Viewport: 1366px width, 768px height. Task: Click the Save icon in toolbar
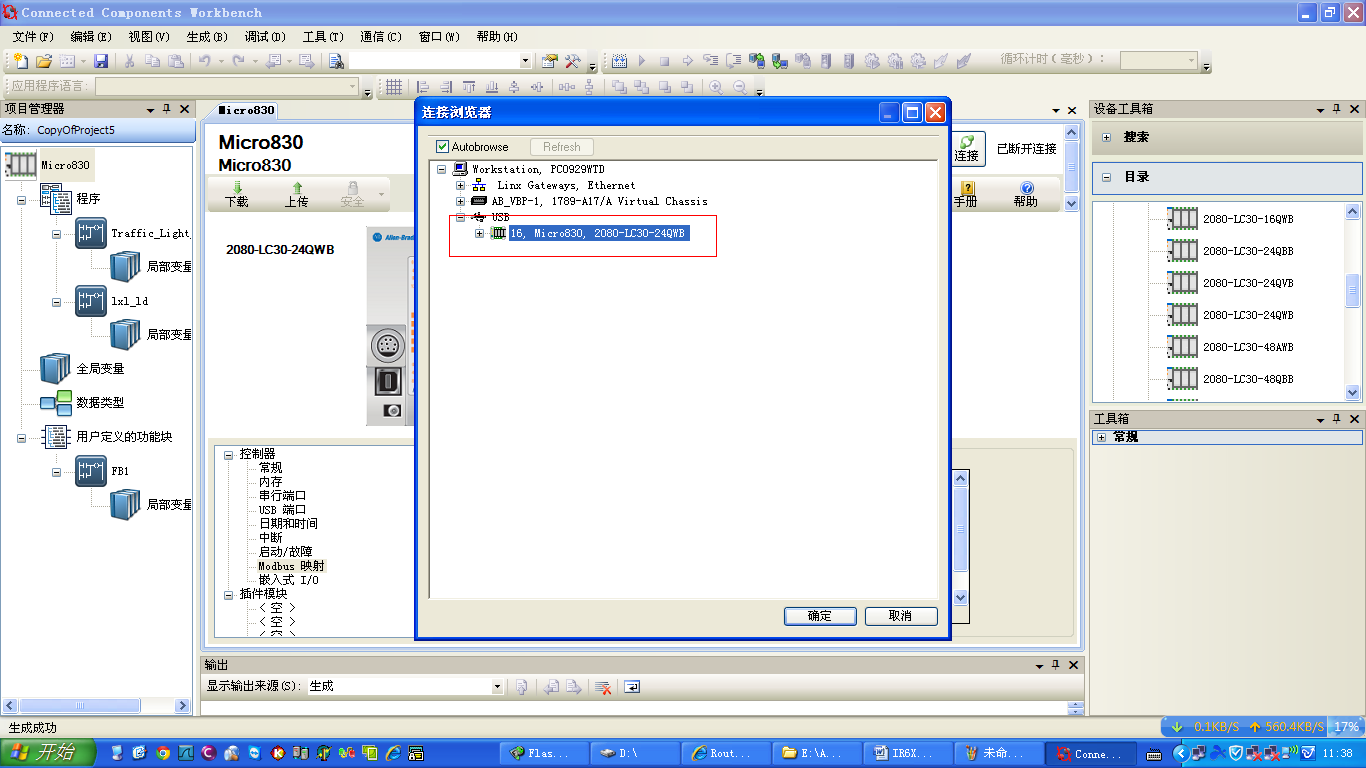[x=101, y=61]
